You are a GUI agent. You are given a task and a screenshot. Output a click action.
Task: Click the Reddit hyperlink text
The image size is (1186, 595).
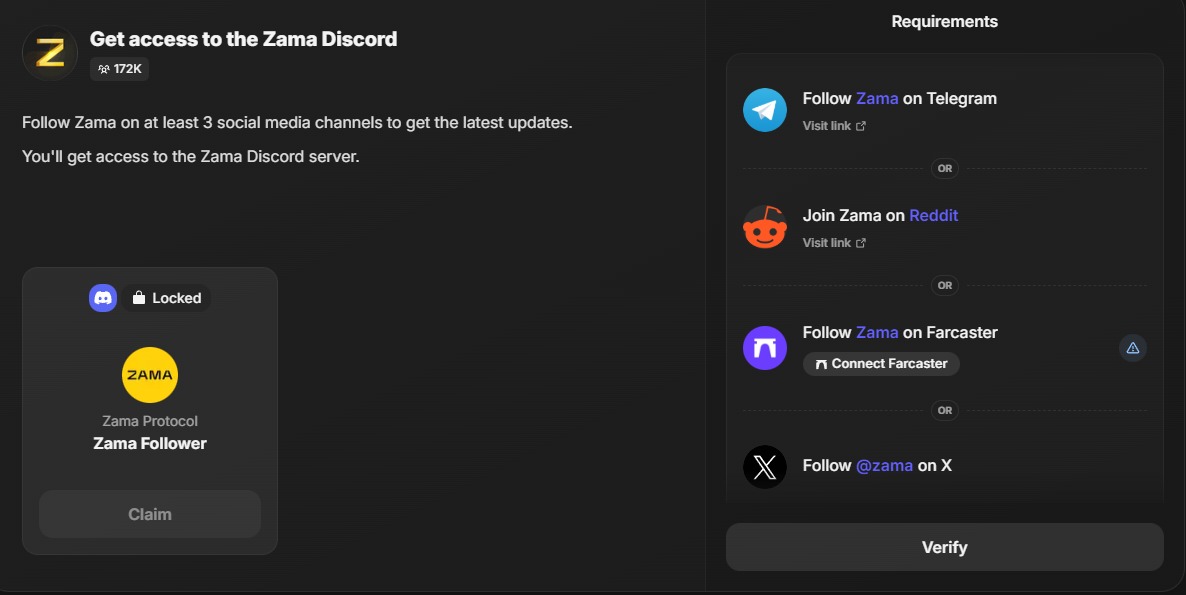(x=933, y=215)
